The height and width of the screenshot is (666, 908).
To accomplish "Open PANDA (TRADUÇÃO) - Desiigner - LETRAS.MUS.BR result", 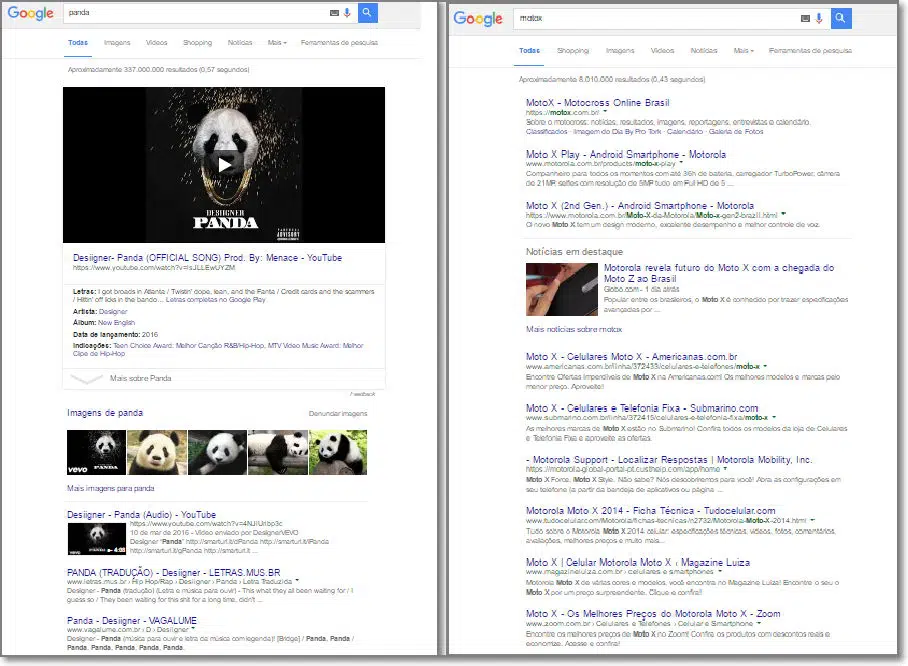I will pos(173,572).
